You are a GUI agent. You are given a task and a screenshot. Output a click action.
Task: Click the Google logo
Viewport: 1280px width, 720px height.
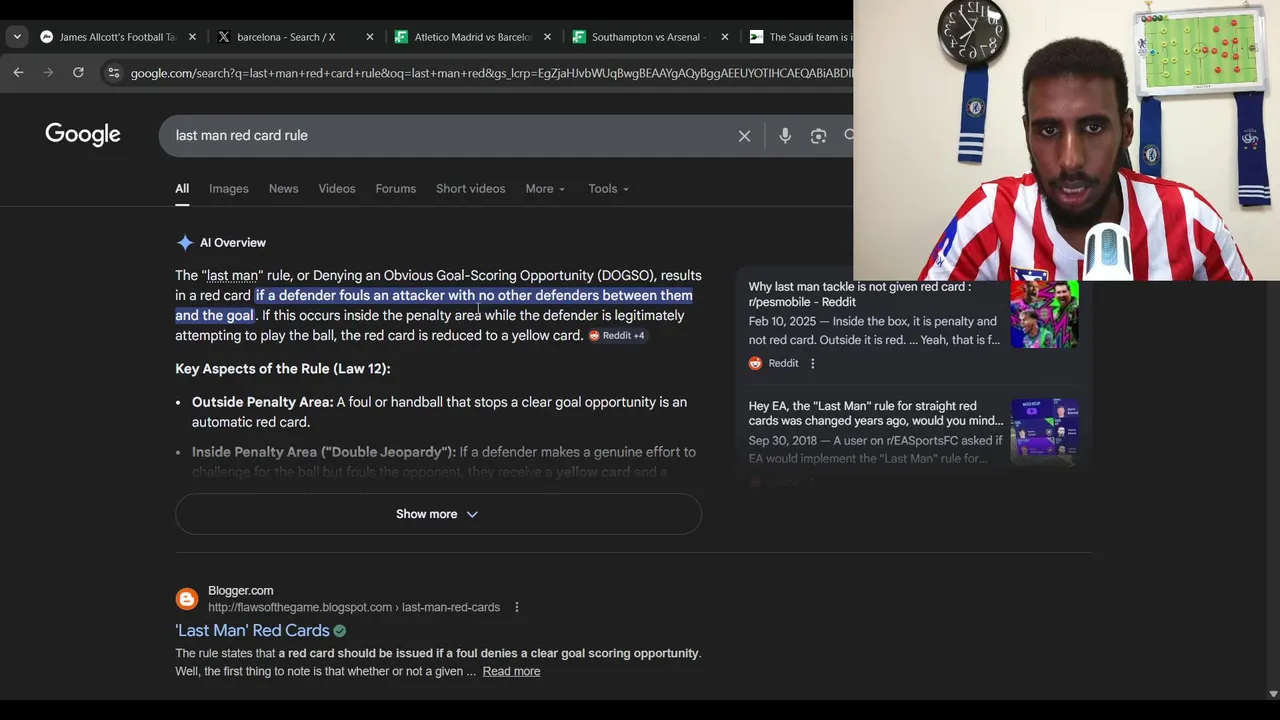pos(83,134)
